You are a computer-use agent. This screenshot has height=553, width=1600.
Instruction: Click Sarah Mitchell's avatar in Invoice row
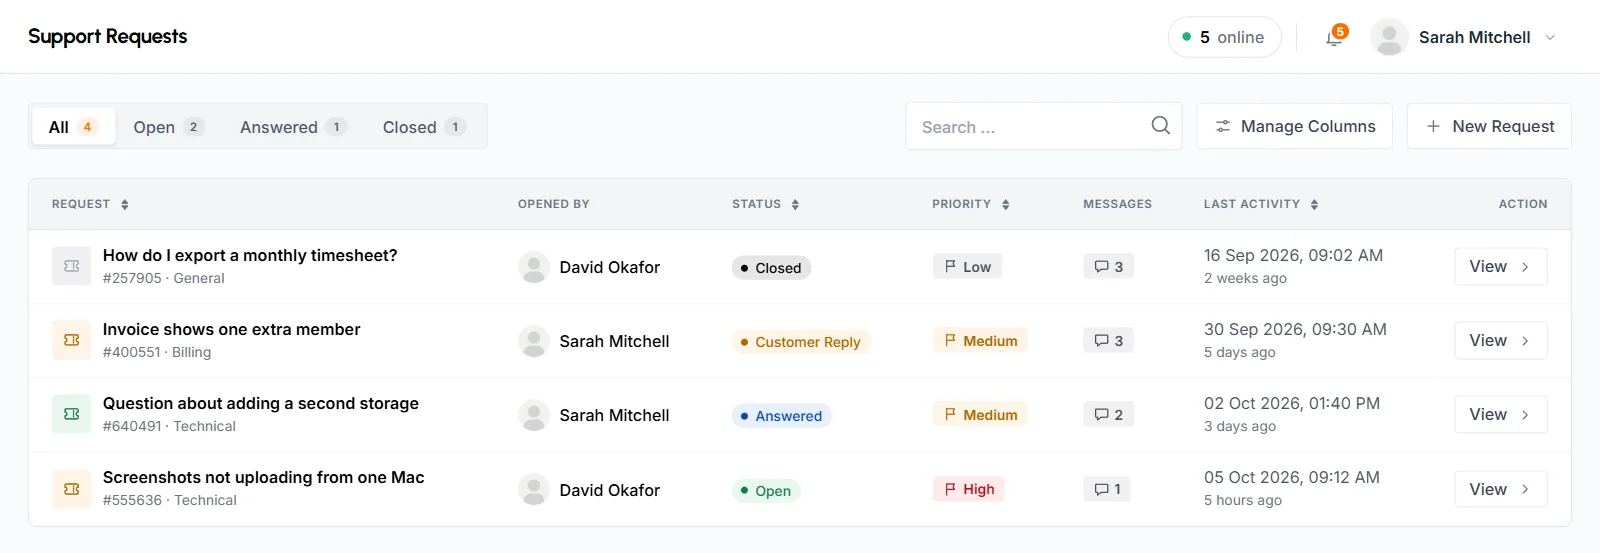[534, 341]
